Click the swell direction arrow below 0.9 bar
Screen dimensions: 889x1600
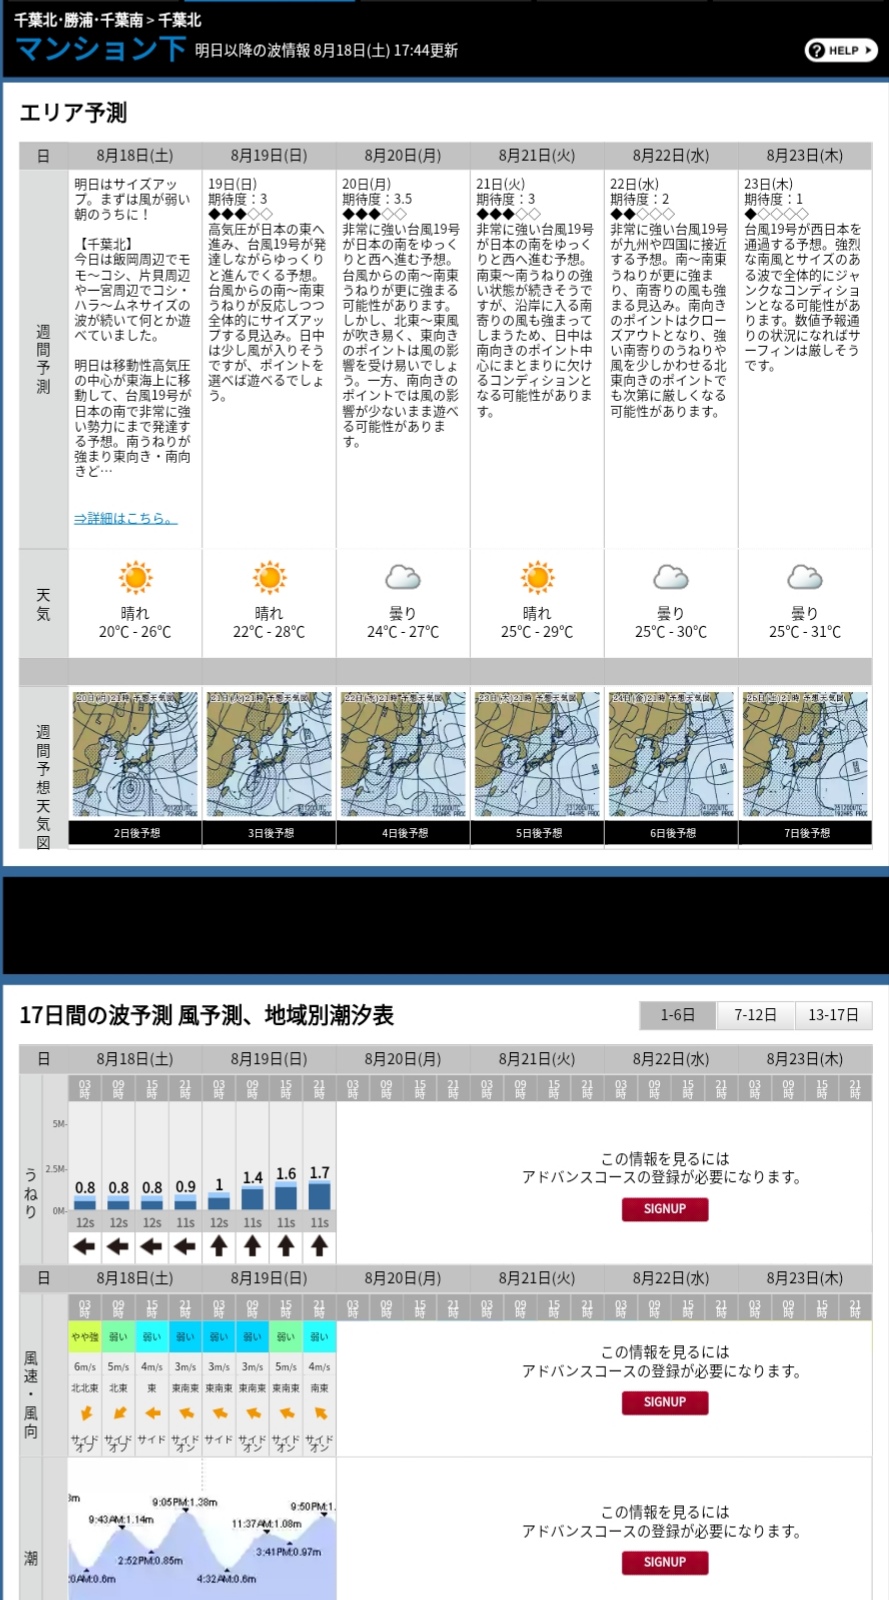[x=185, y=1246]
